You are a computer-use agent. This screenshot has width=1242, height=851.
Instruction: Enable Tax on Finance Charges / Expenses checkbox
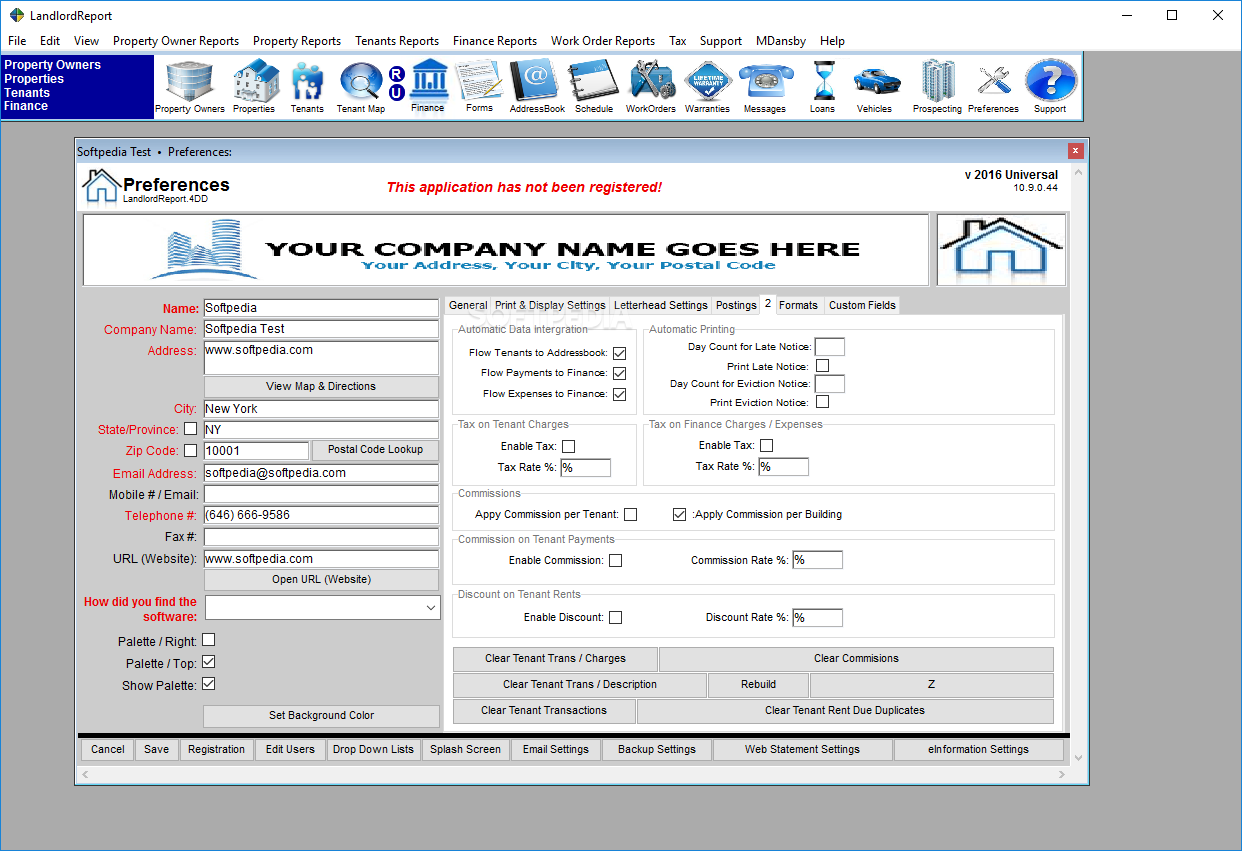(767, 445)
